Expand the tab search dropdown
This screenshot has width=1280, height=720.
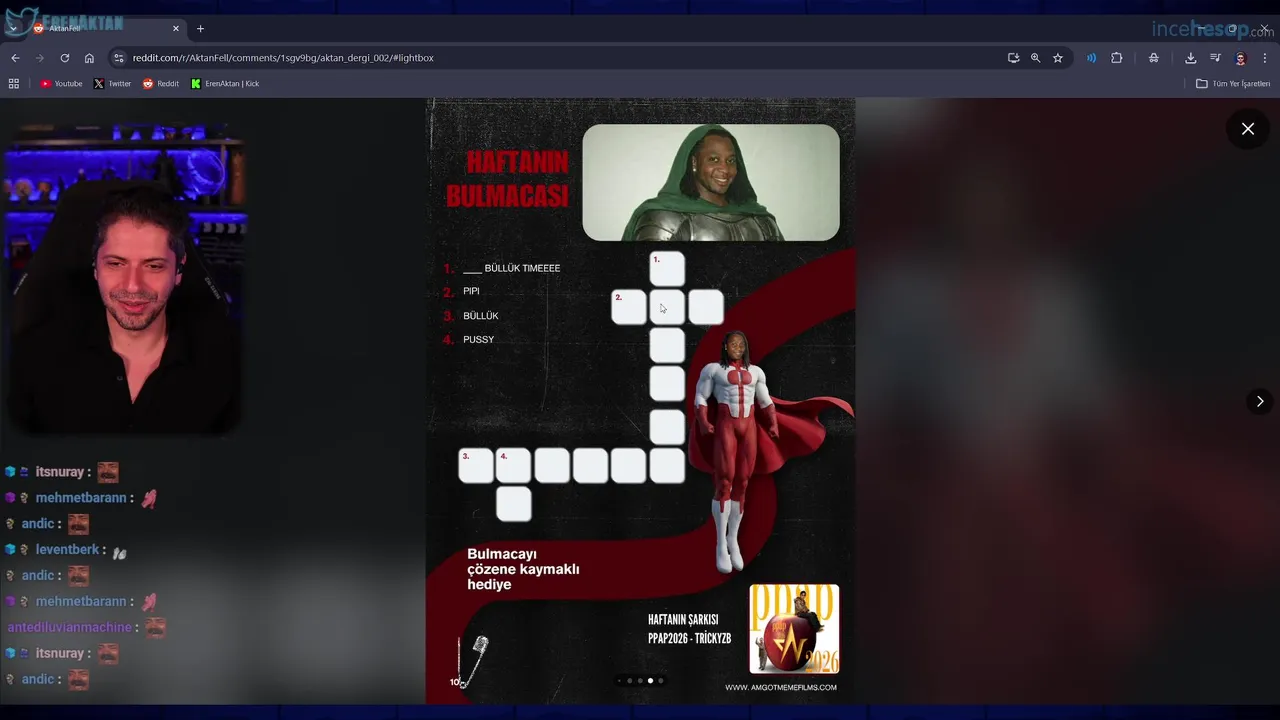(x=12, y=28)
